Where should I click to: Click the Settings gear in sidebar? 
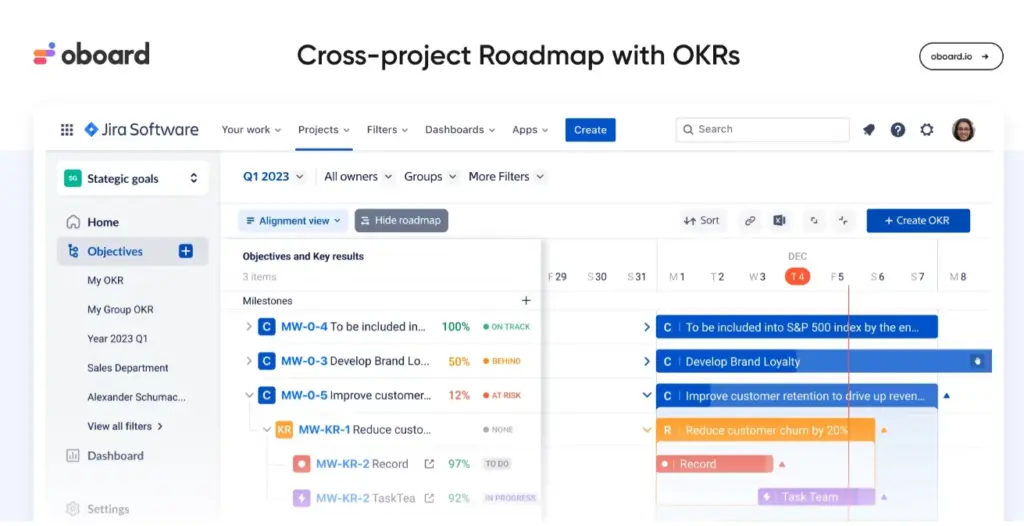[73, 508]
